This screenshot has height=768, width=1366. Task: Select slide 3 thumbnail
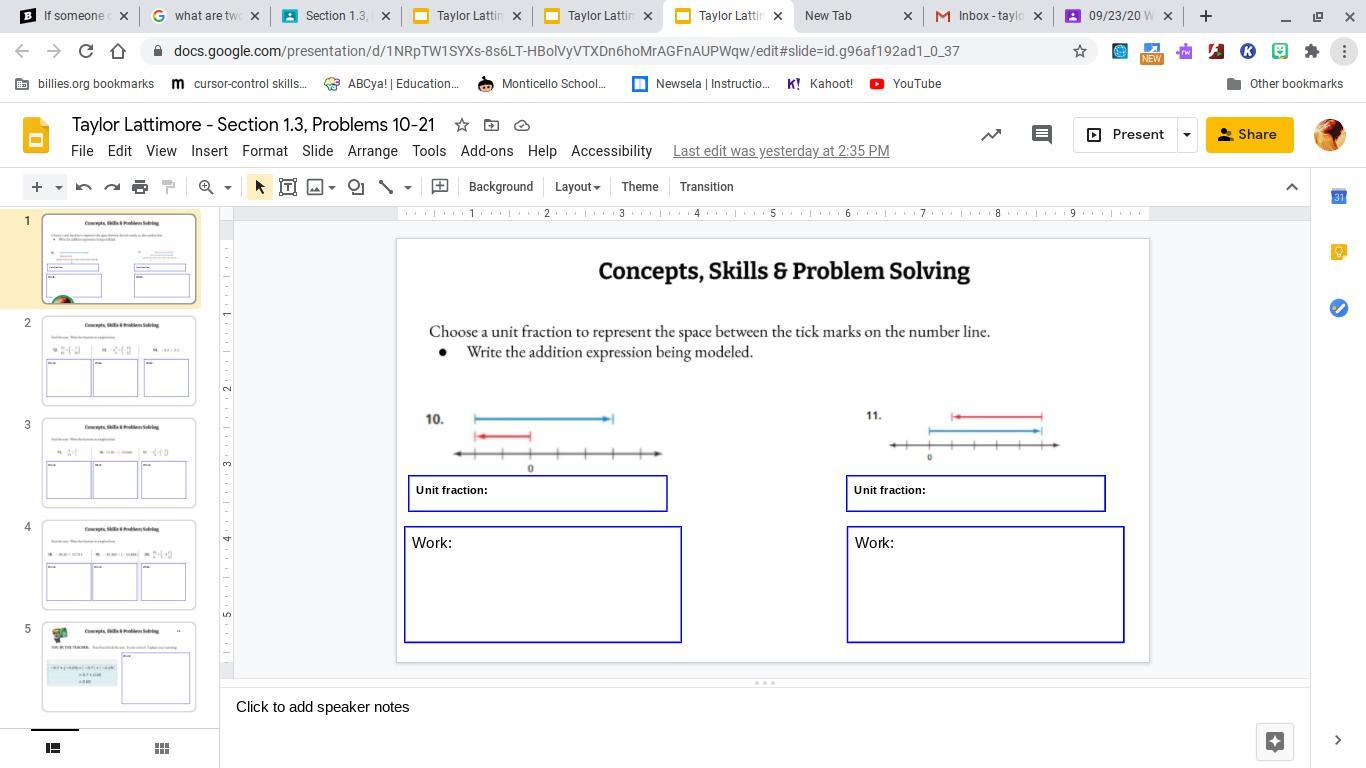pyautogui.click(x=118, y=463)
